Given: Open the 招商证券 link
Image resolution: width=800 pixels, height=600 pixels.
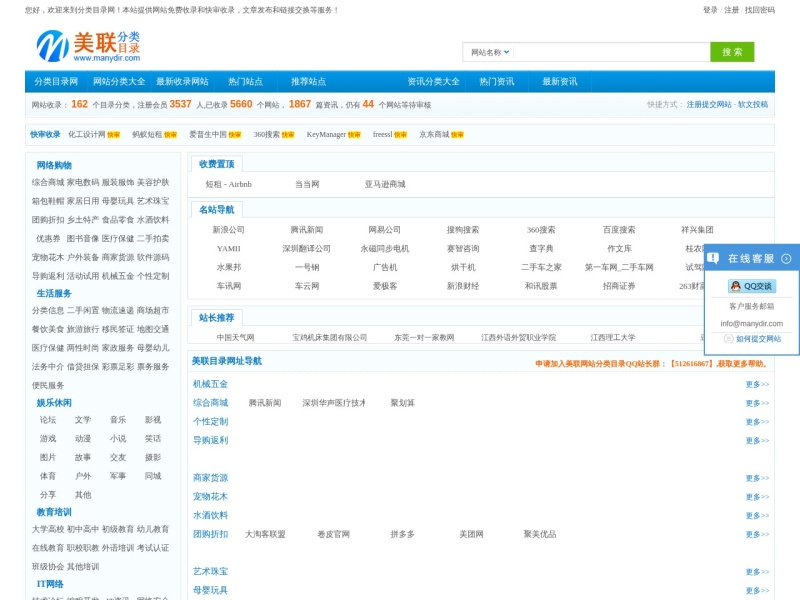Looking at the screenshot, I should (619, 286).
